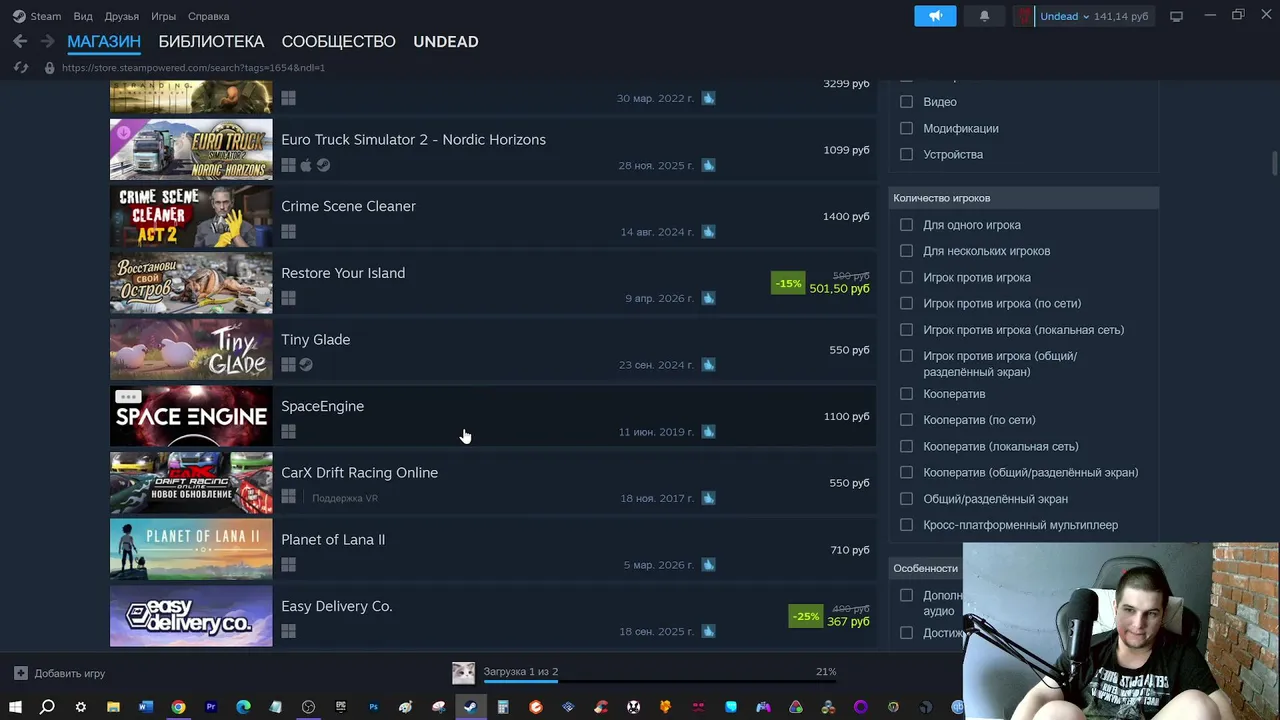Enable Кооператив (по сети) filter
The width and height of the screenshot is (1280, 720).
point(906,420)
